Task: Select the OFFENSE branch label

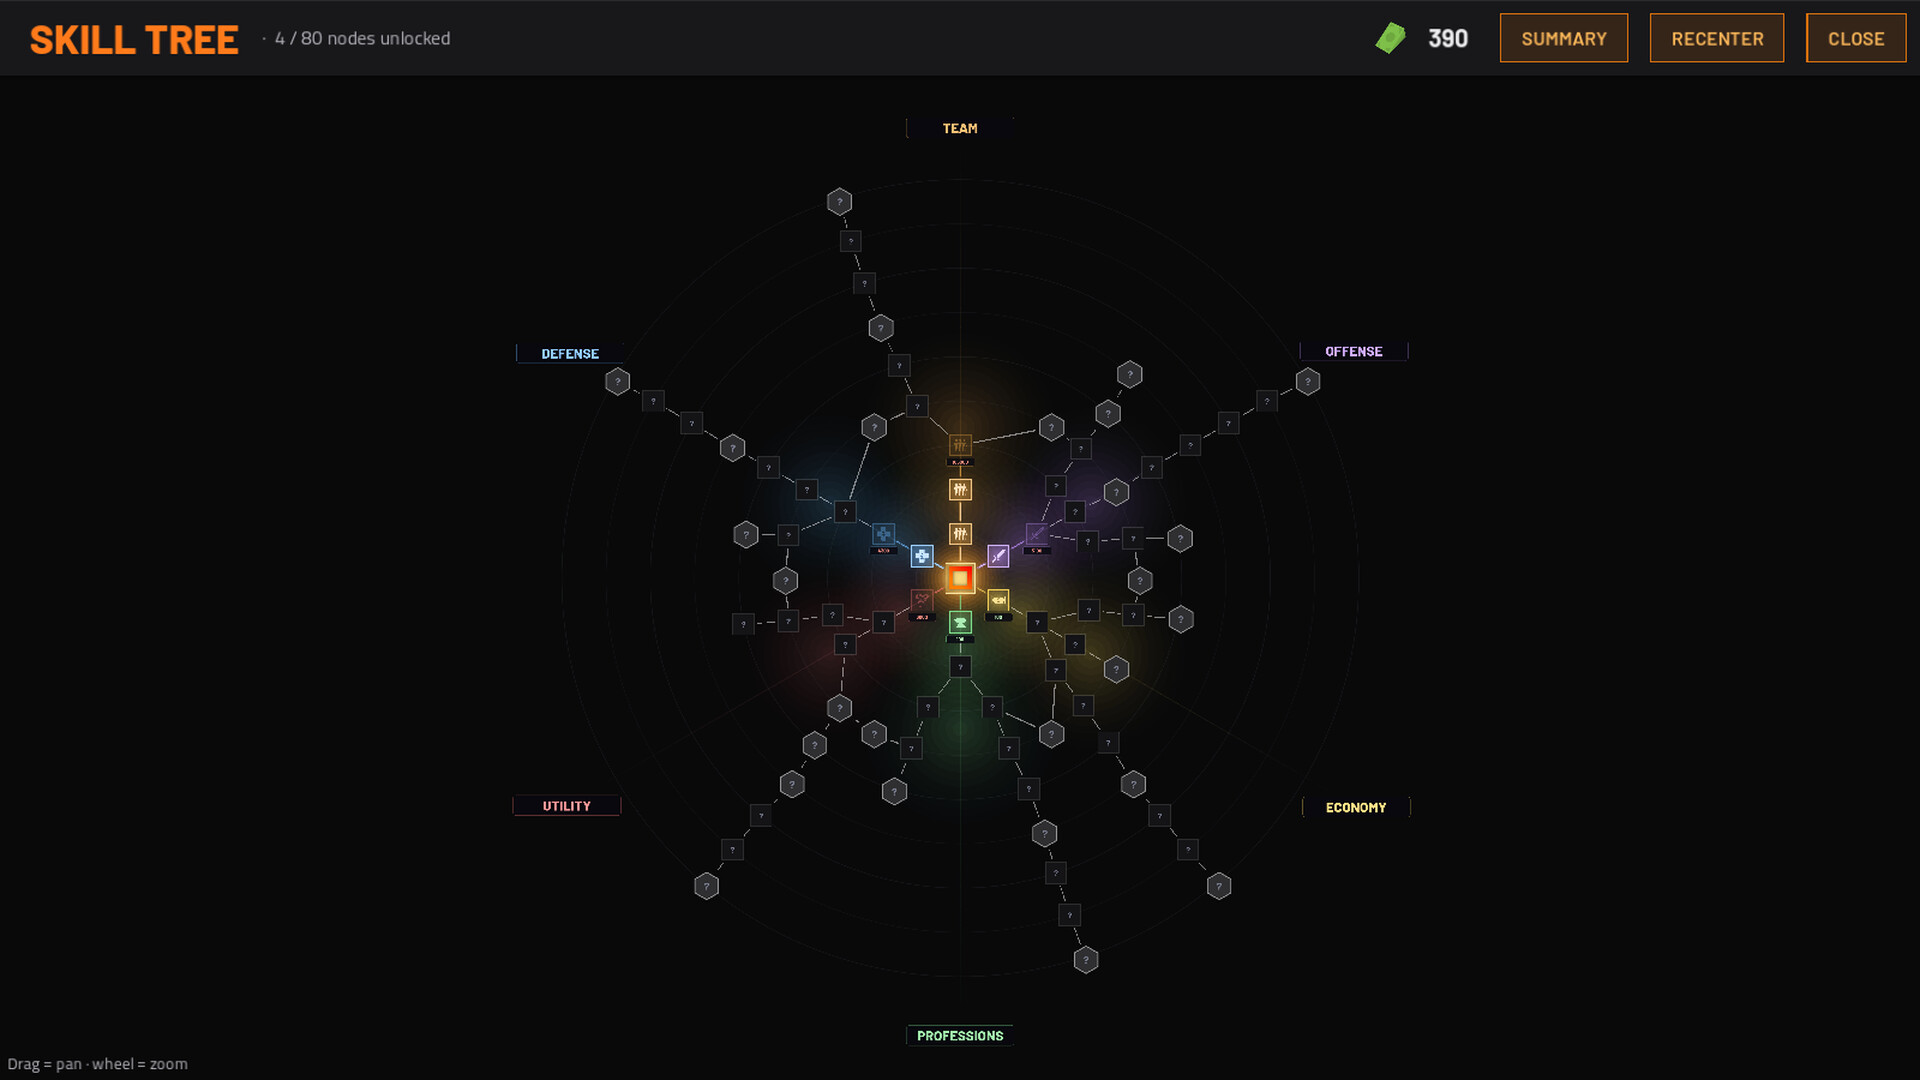Action: click(1354, 351)
